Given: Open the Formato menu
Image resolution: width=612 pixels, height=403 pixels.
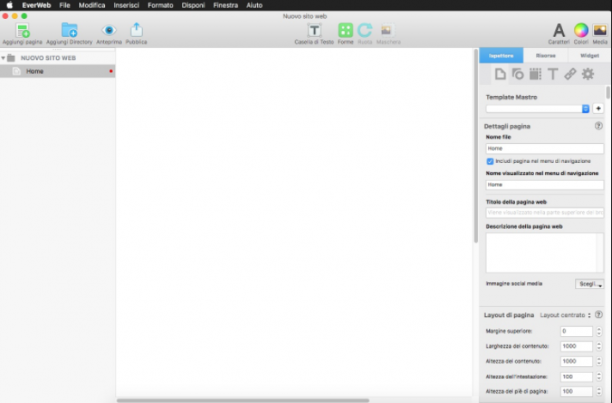Looking at the screenshot, I should [x=160, y=5].
